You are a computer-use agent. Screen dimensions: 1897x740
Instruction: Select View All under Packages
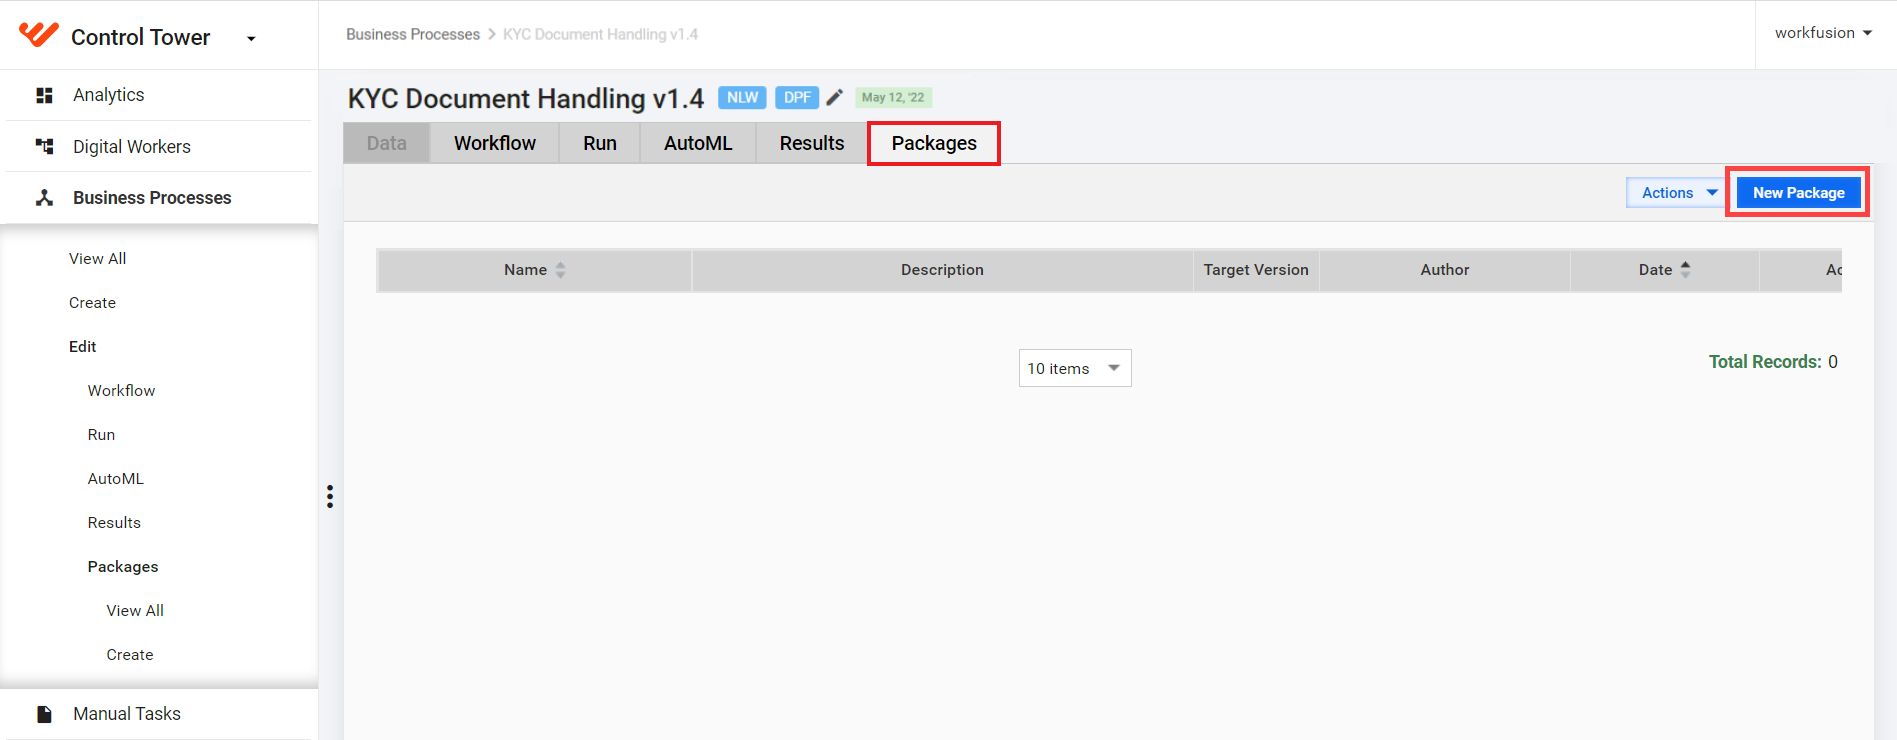pos(135,610)
